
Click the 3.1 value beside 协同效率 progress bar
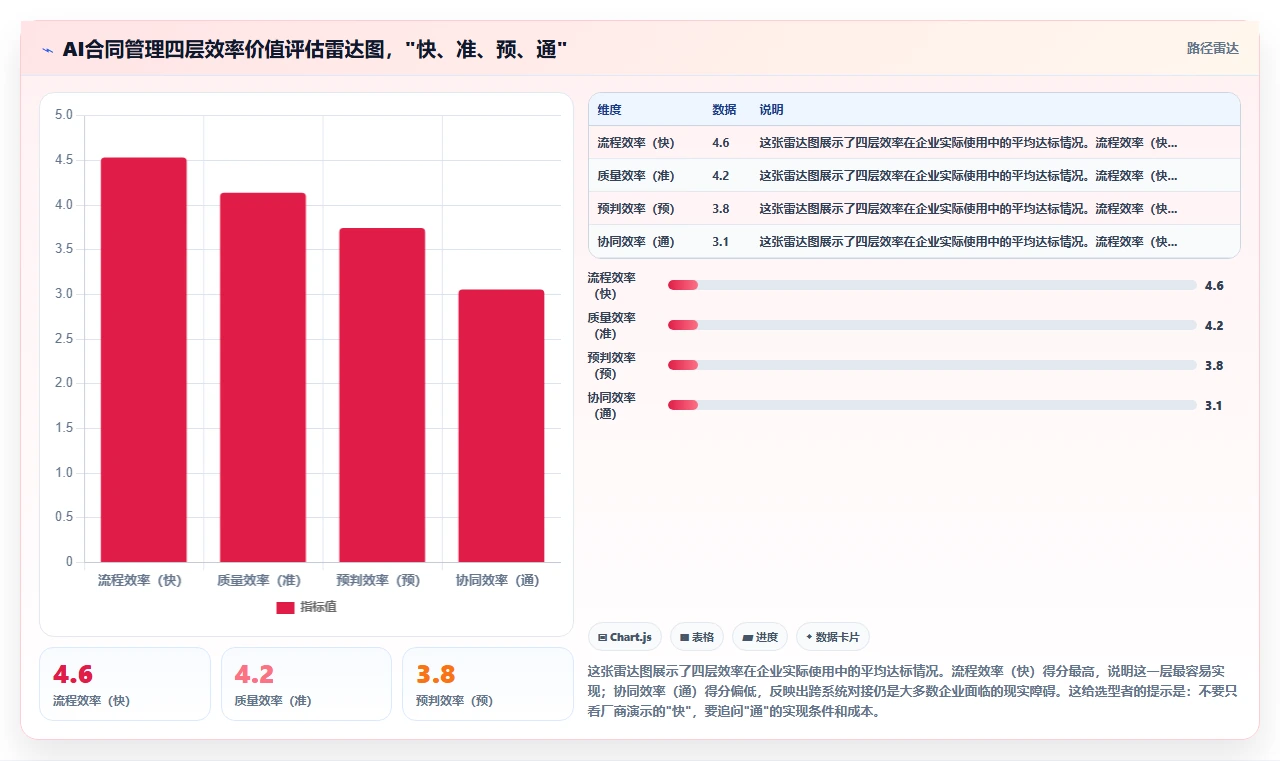coord(1214,405)
